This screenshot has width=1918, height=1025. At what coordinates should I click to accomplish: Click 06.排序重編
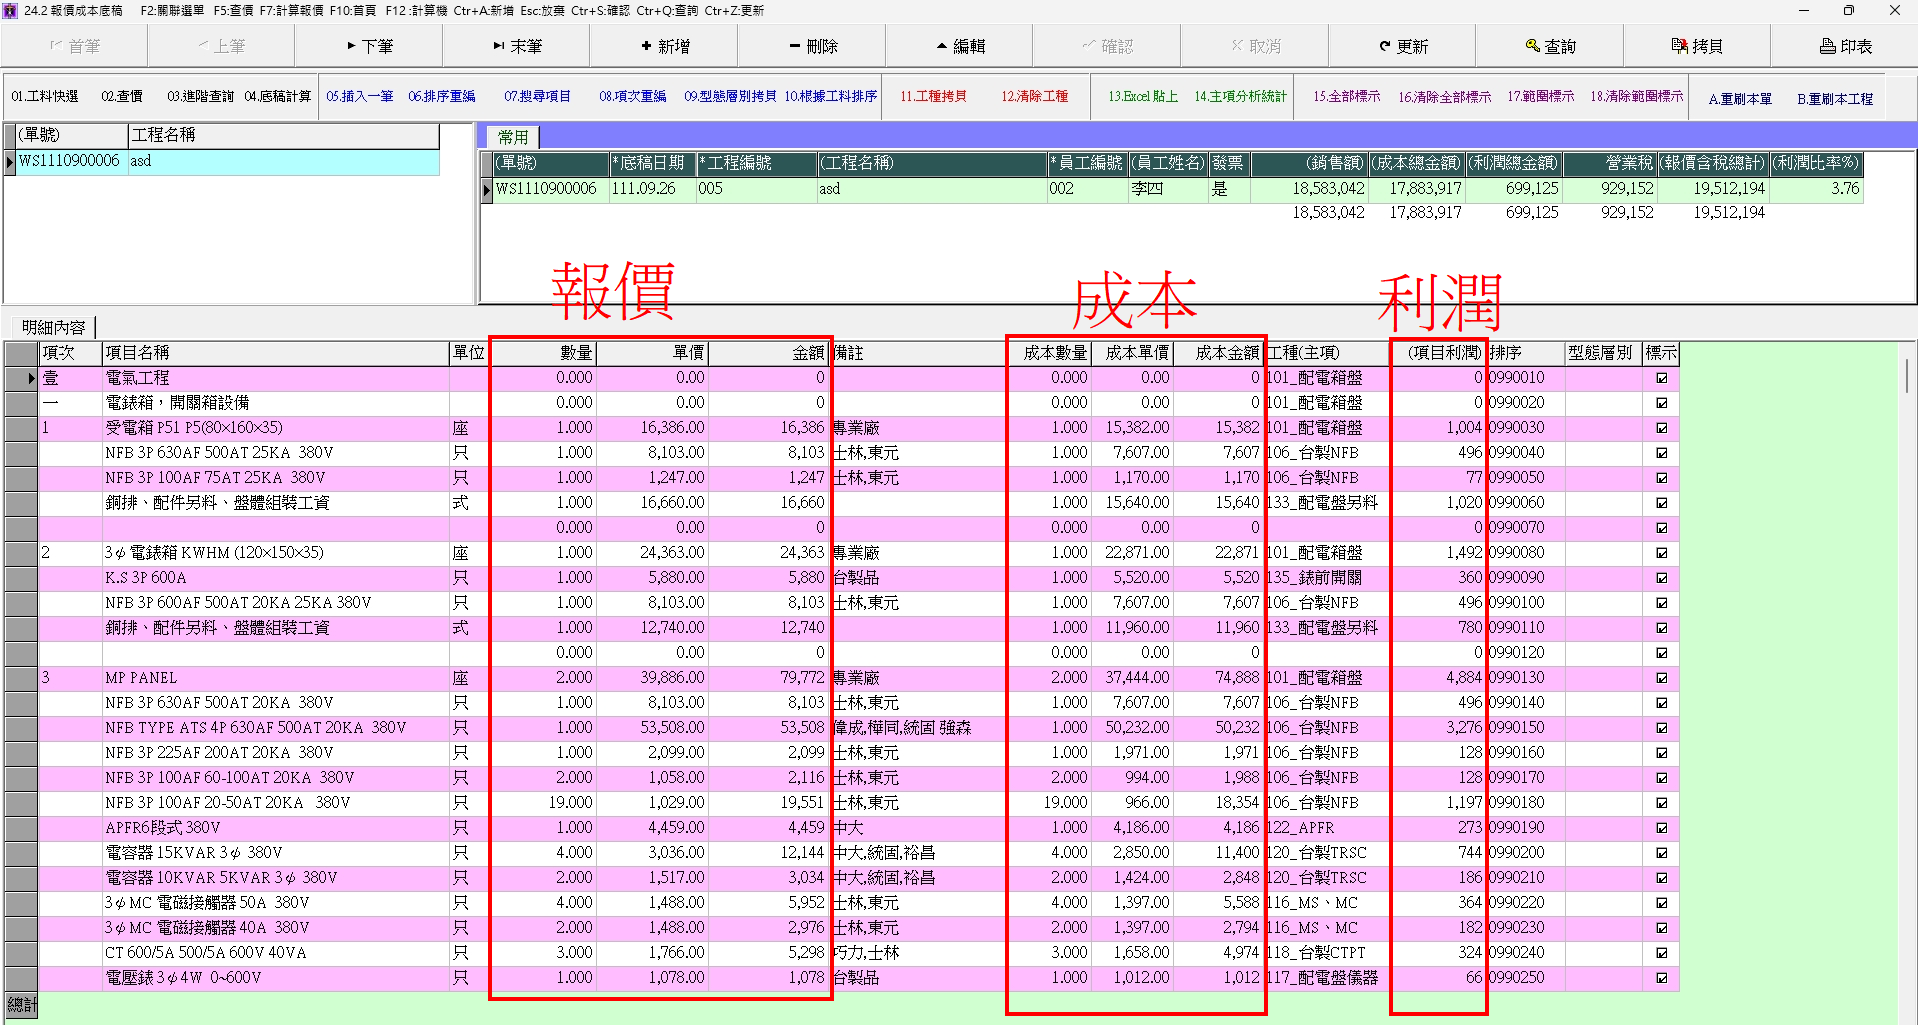pyautogui.click(x=442, y=96)
